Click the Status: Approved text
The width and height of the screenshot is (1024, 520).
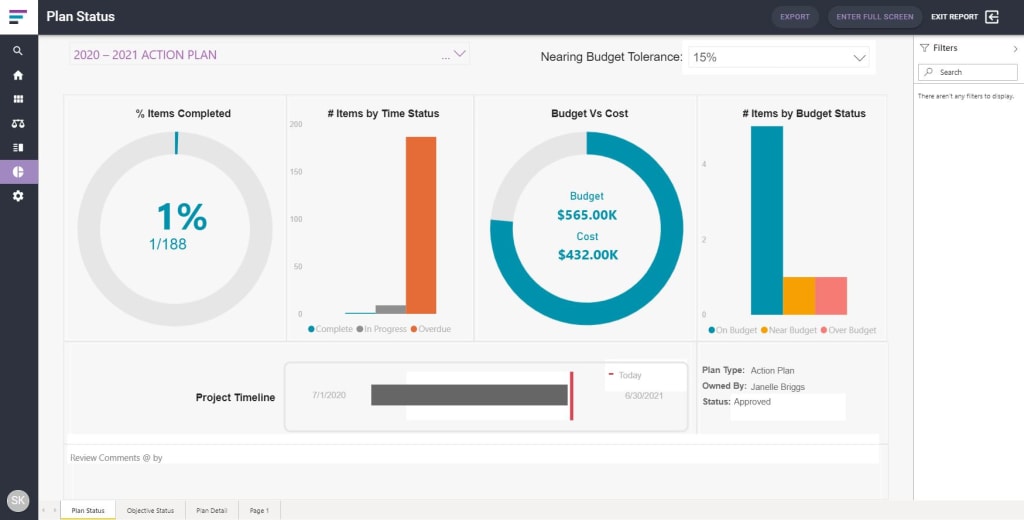pyautogui.click(x=736, y=402)
